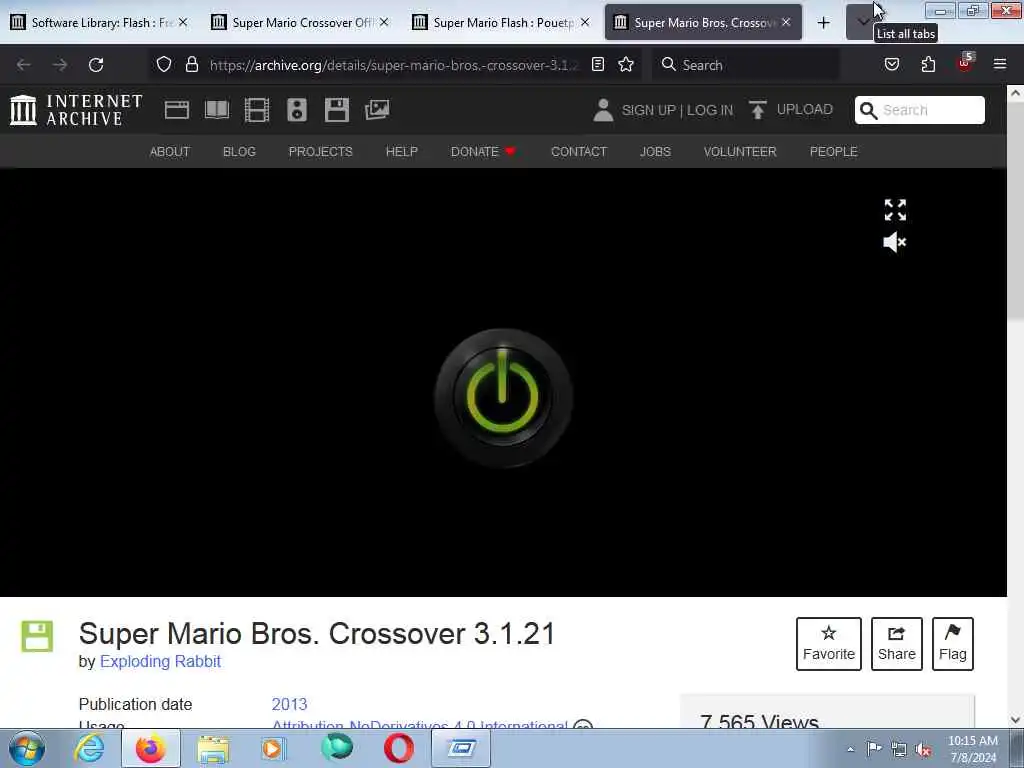This screenshot has height=768, width=1024.
Task: Click the UPLOAD link text
Action: click(x=805, y=109)
